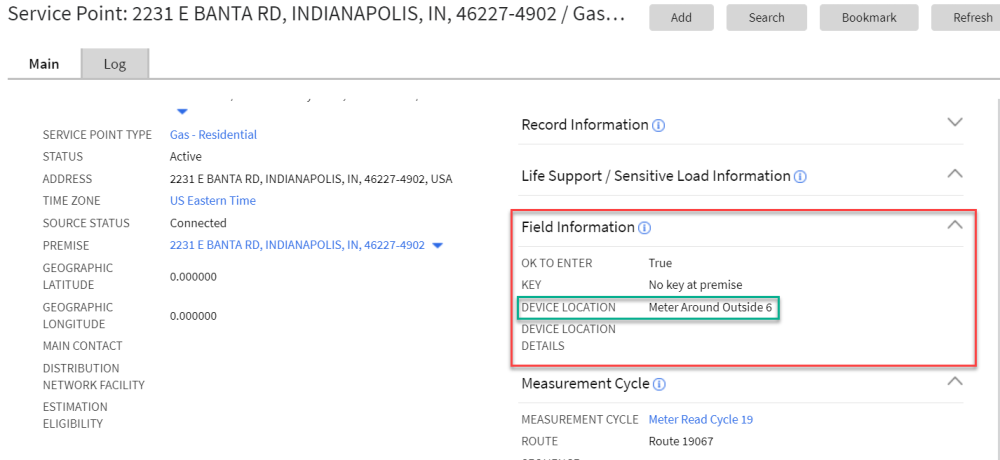Collapse the Life Support / Sensitive Load section
The image size is (1000, 460).
(x=955, y=174)
